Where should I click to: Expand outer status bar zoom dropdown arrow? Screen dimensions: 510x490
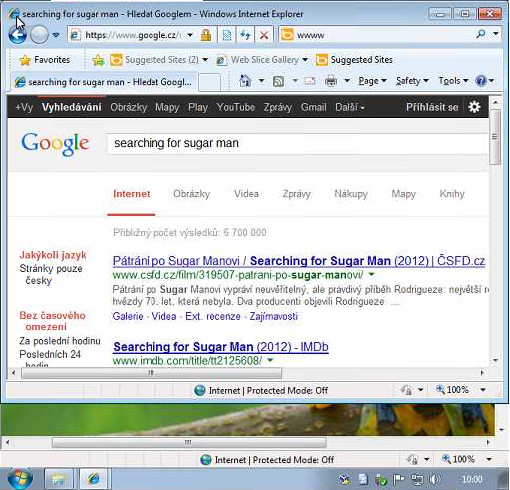[x=489, y=459]
